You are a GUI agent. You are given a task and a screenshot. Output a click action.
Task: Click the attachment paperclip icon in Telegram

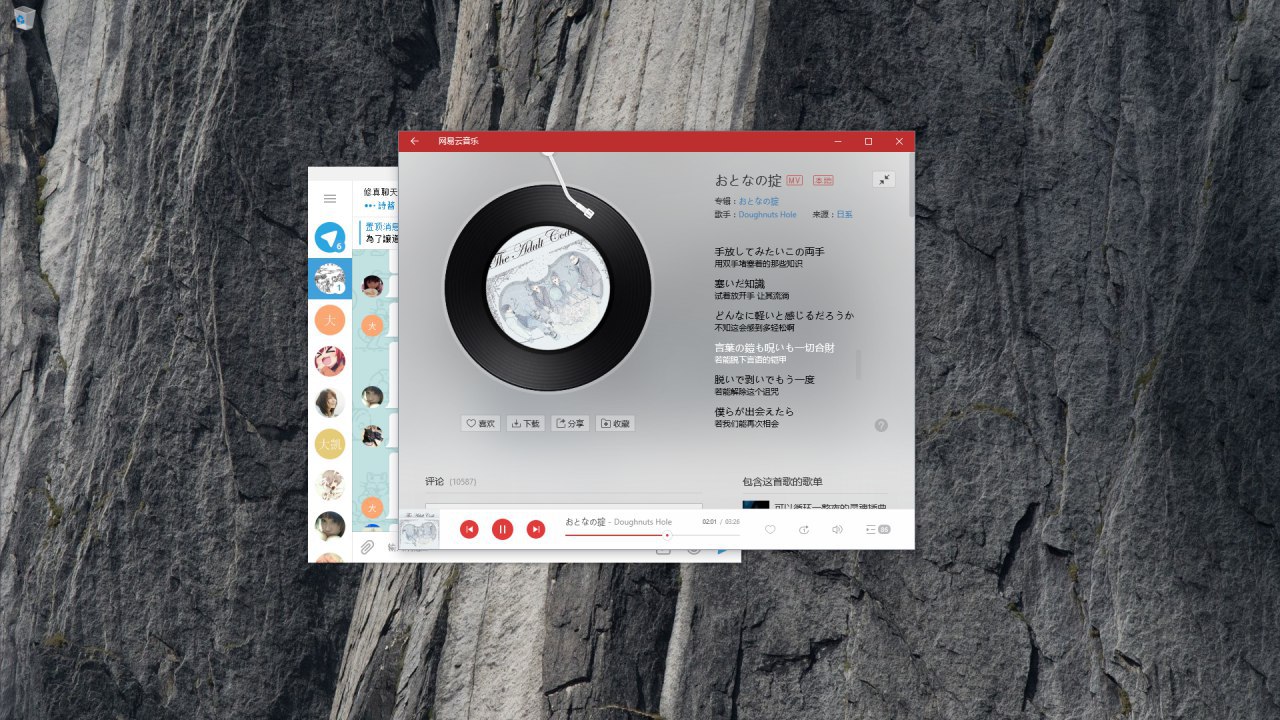[x=367, y=547]
